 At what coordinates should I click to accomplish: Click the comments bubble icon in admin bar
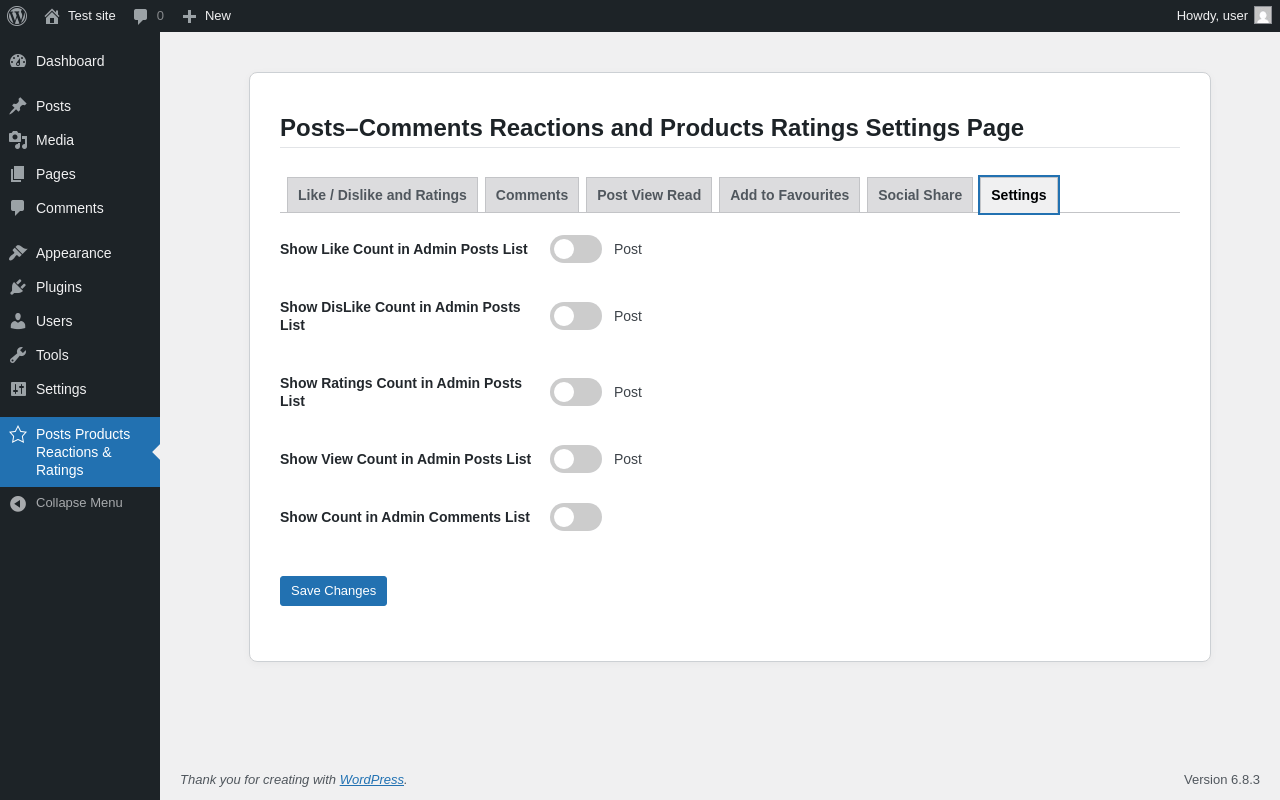(x=141, y=16)
